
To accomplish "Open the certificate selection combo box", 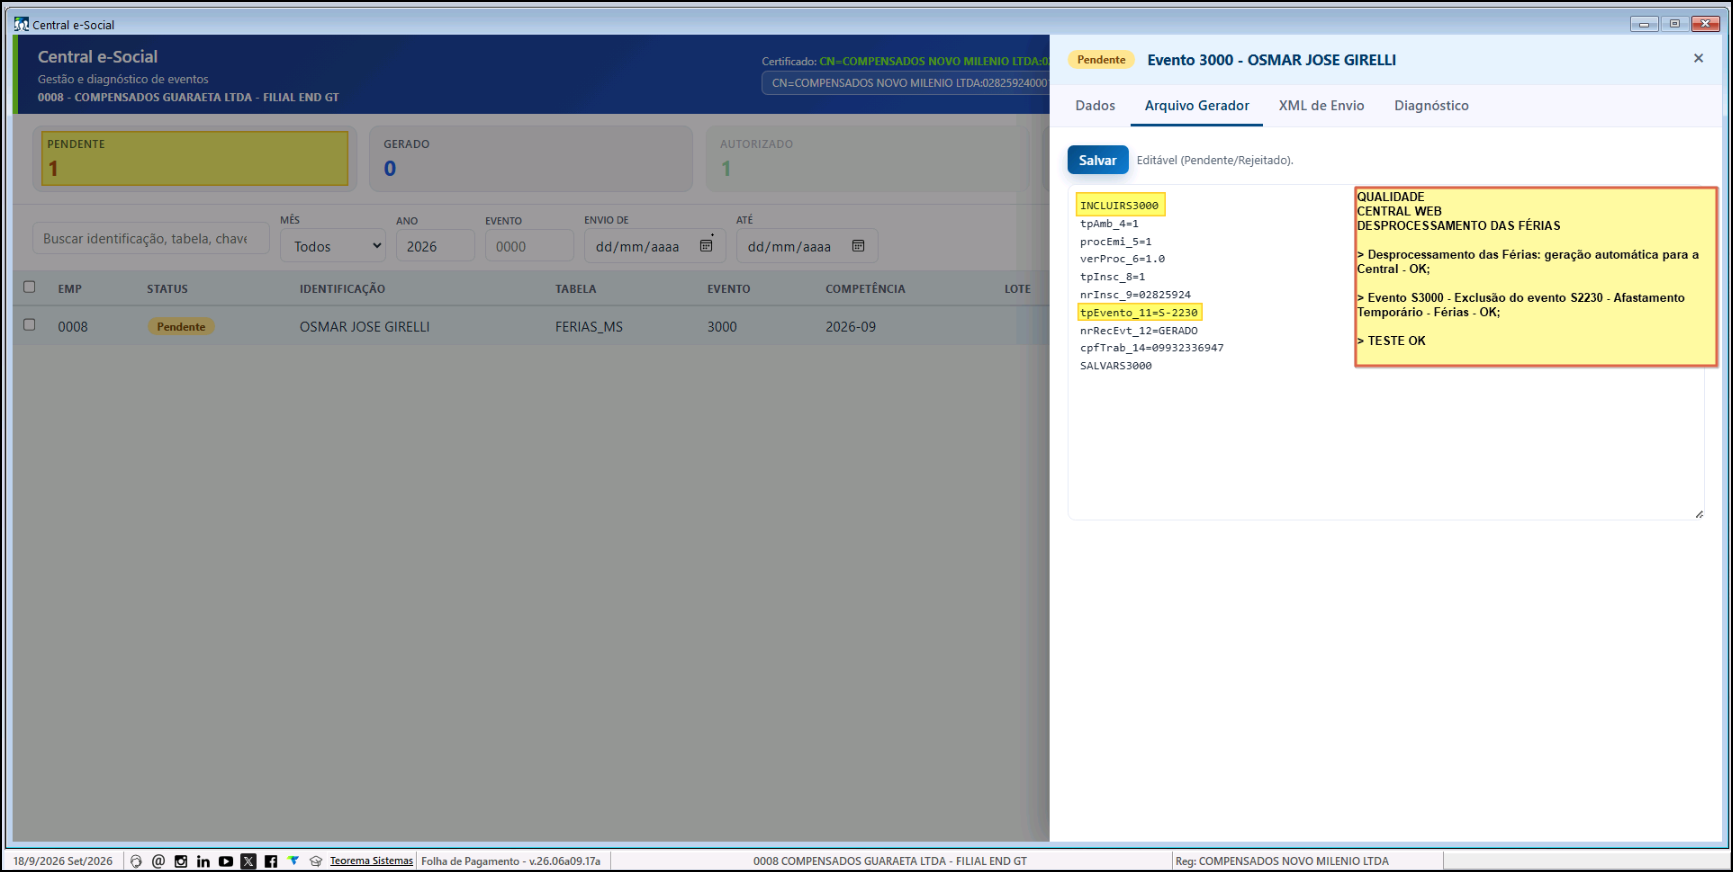I will [906, 83].
